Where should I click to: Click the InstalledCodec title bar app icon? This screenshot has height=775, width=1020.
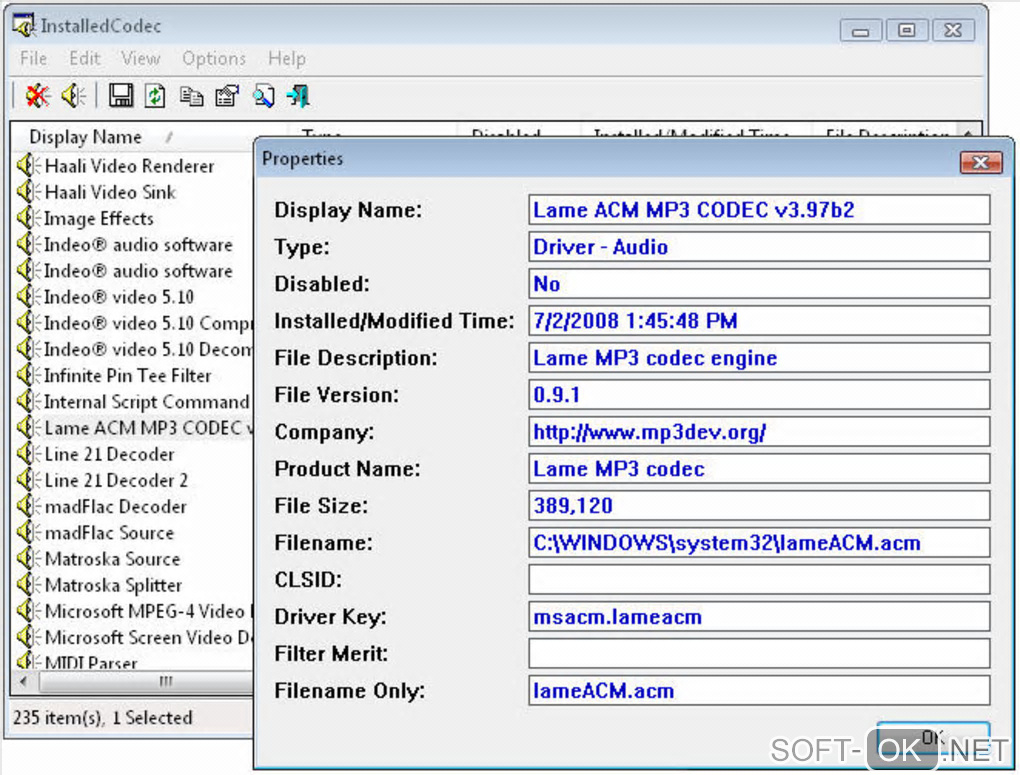click(x=23, y=25)
